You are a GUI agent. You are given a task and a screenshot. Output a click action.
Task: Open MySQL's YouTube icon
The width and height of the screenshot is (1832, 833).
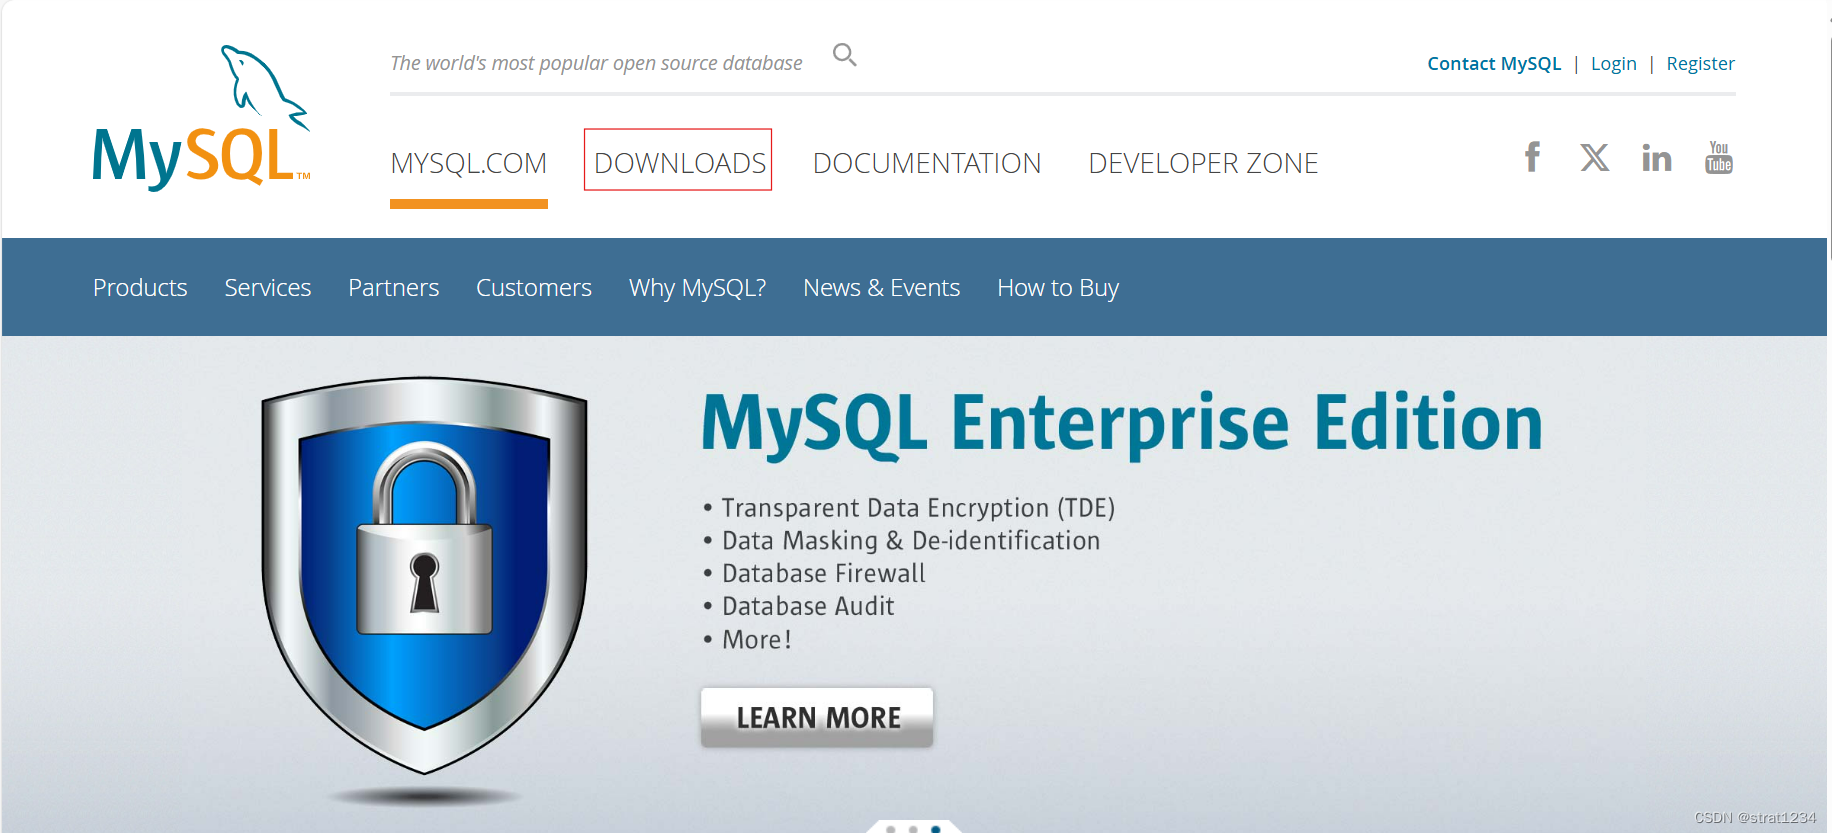click(x=1719, y=158)
